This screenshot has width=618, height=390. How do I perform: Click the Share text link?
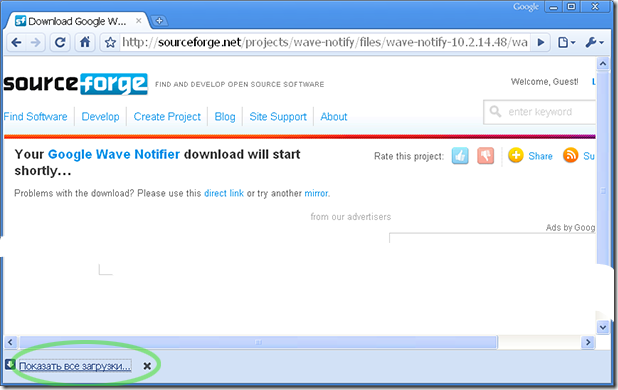[x=540, y=156]
